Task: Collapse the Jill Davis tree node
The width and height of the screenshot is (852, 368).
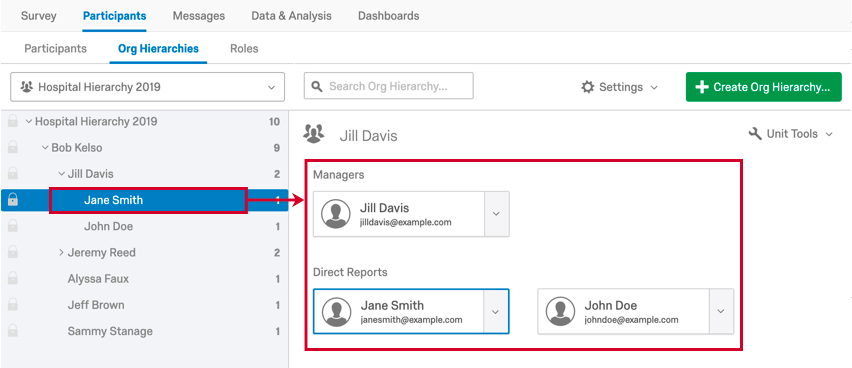Action: coord(61,174)
